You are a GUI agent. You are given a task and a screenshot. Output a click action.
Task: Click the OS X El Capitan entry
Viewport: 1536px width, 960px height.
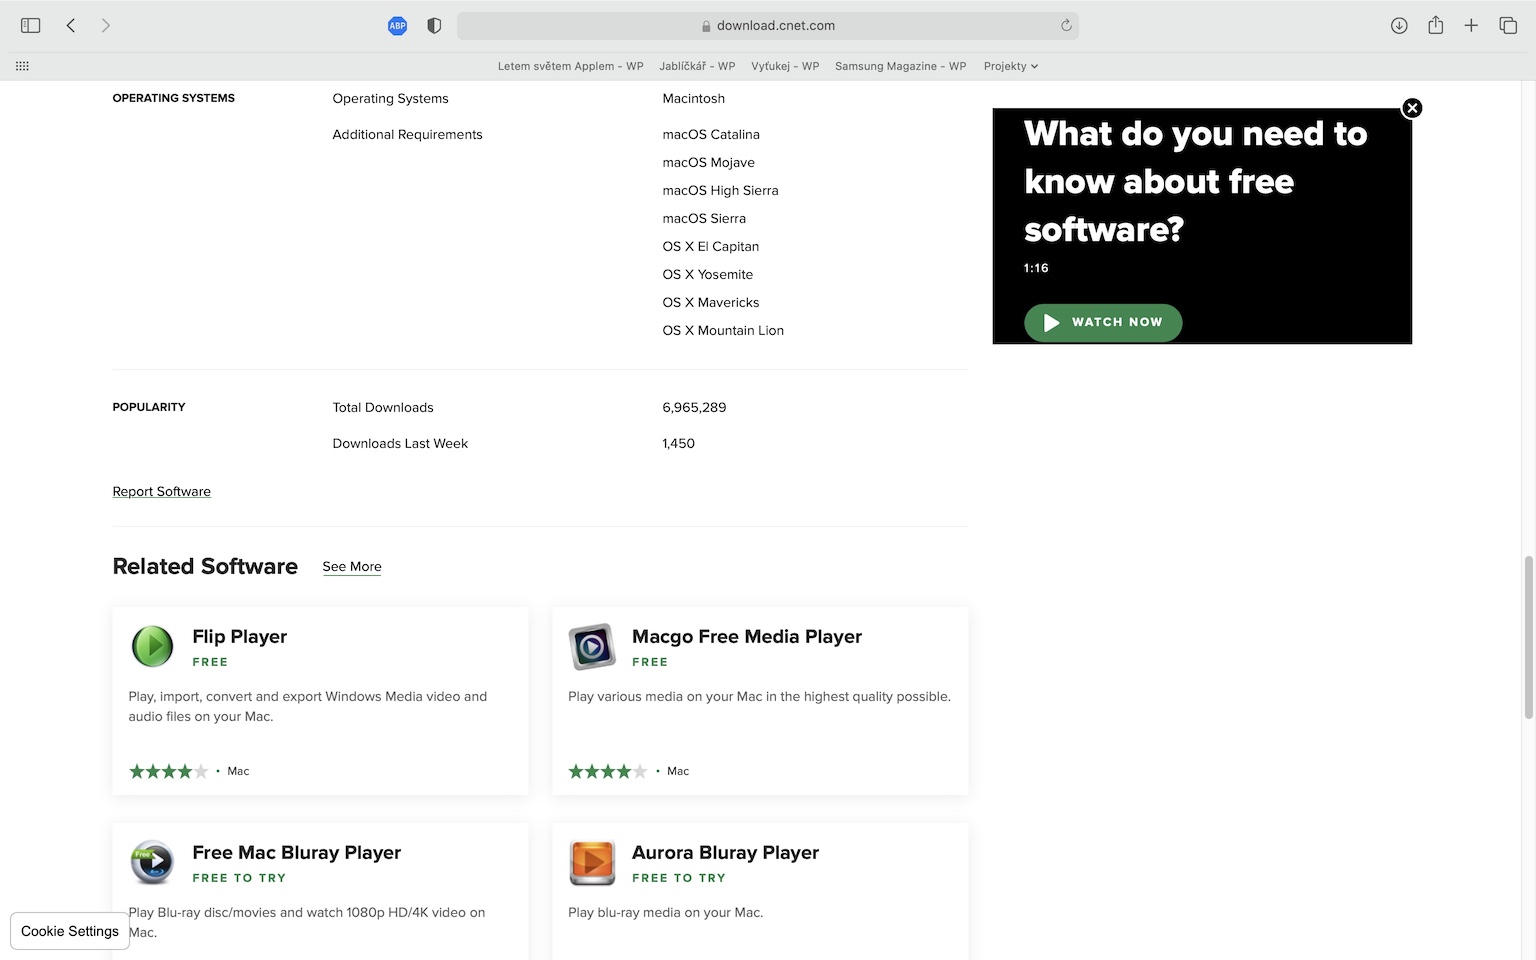710,246
